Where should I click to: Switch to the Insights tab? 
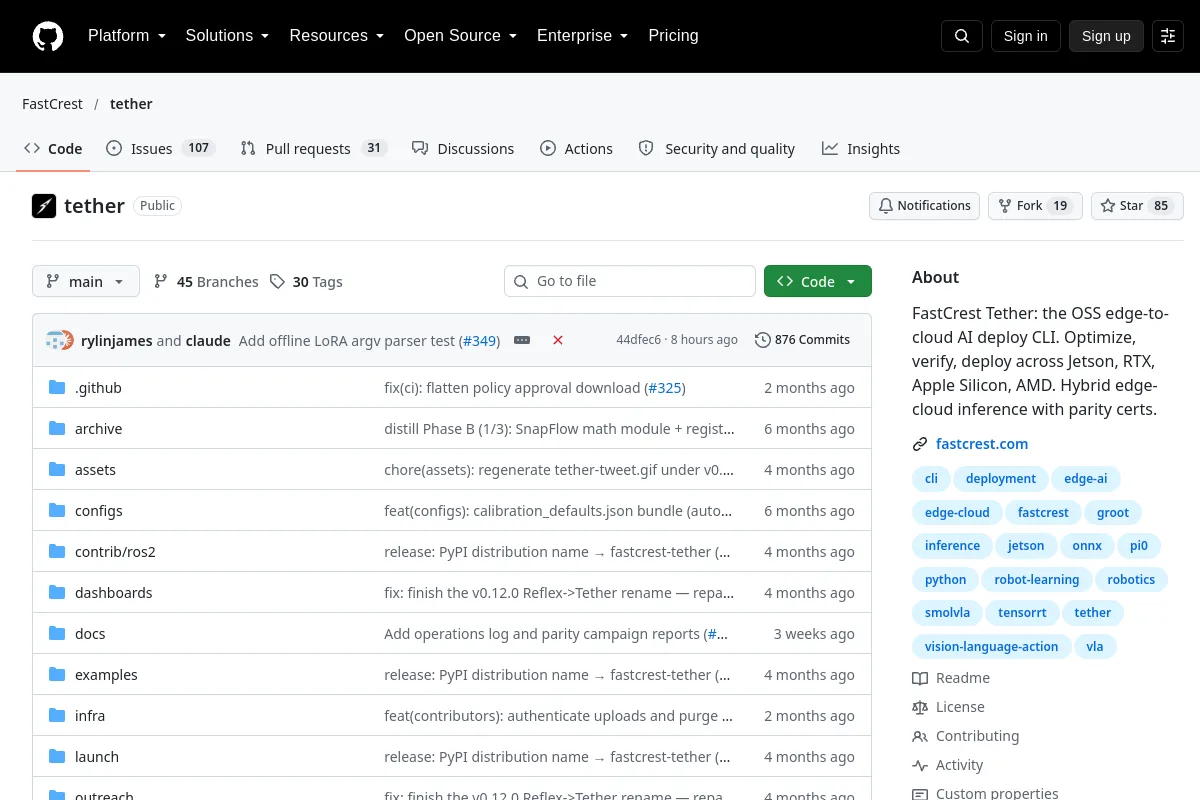pyautogui.click(x=861, y=149)
